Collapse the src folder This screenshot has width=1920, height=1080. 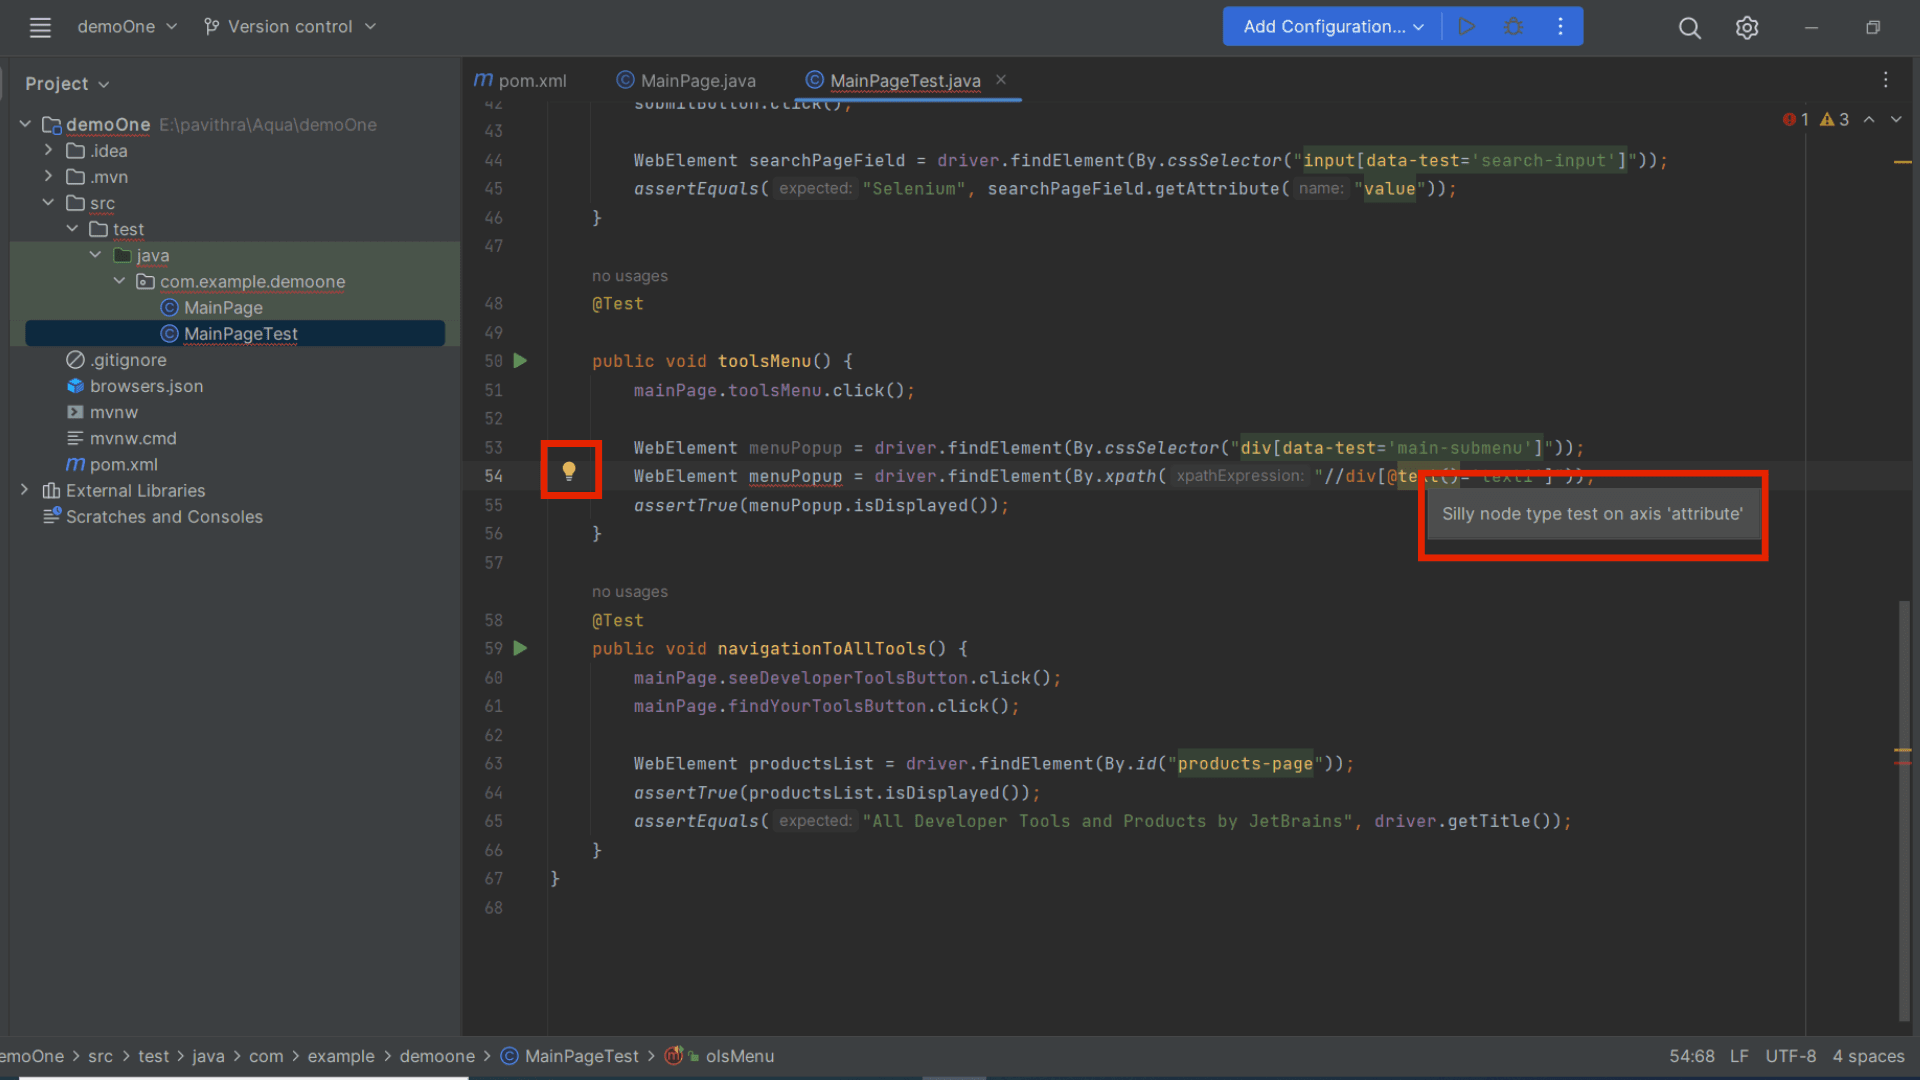[48, 202]
